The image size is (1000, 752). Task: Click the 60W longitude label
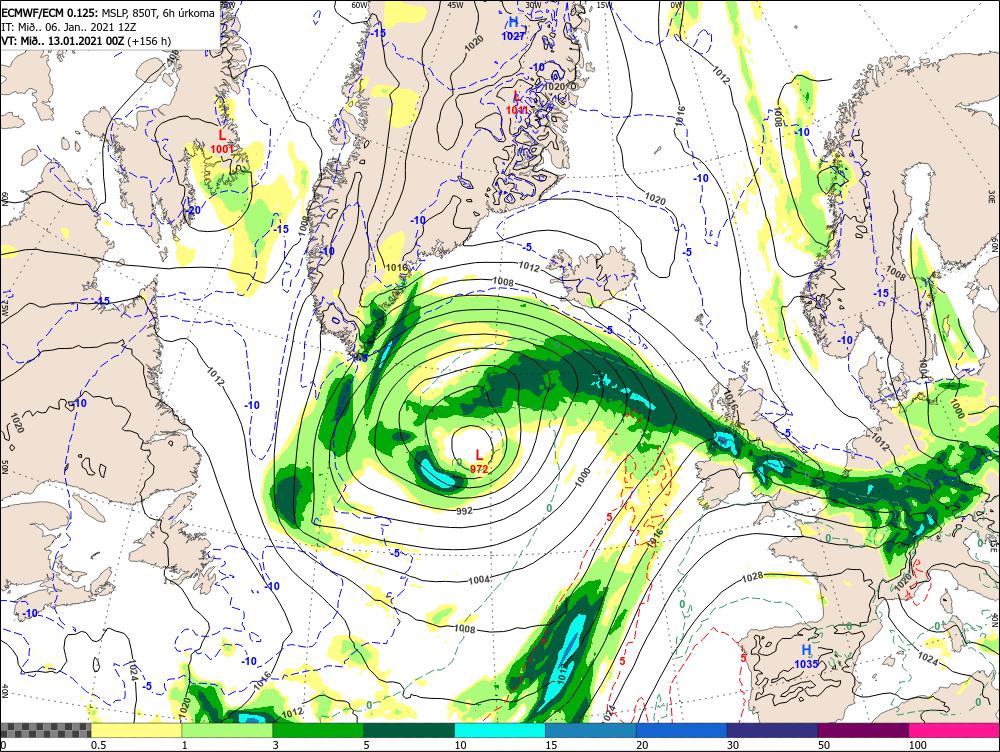[x=360, y=5]
